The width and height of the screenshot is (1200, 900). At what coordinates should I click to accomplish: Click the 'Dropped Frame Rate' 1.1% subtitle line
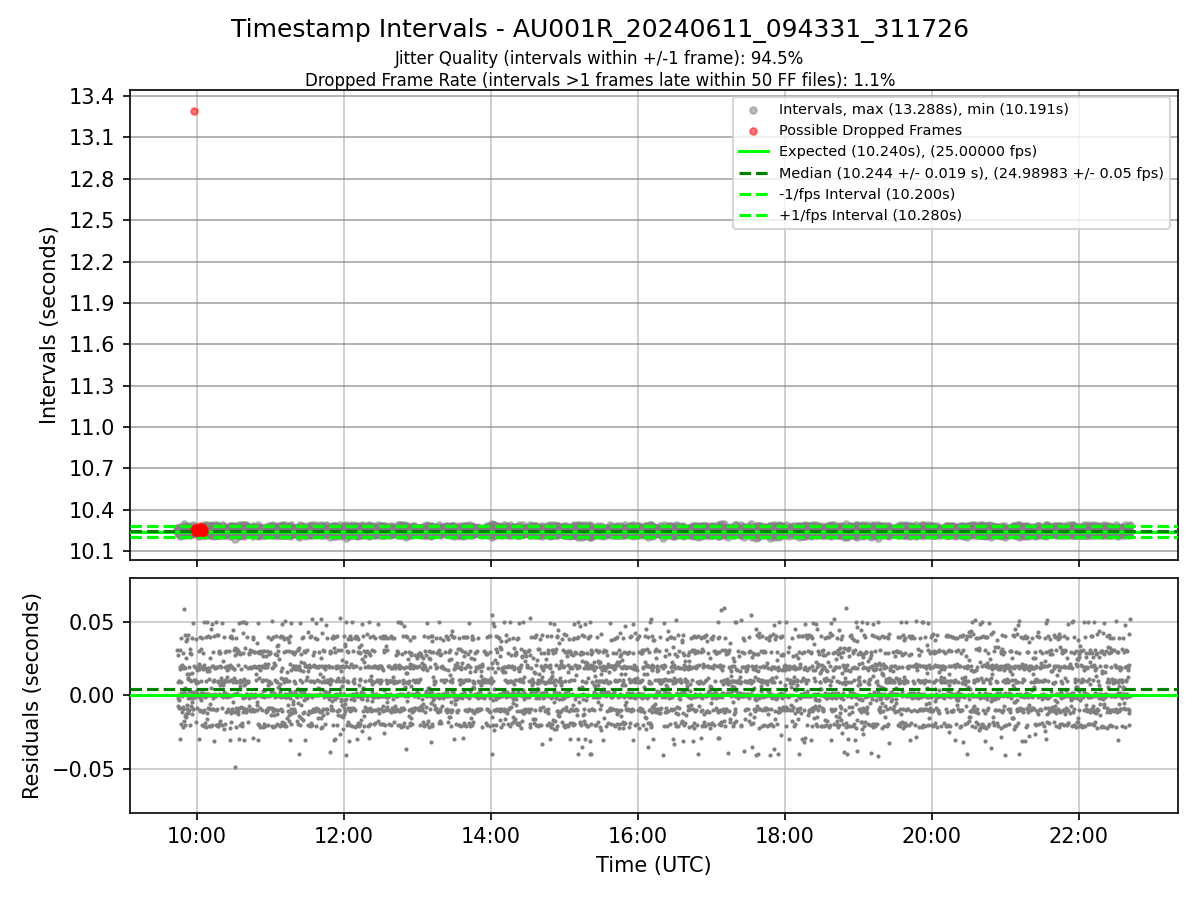(600, 79)
